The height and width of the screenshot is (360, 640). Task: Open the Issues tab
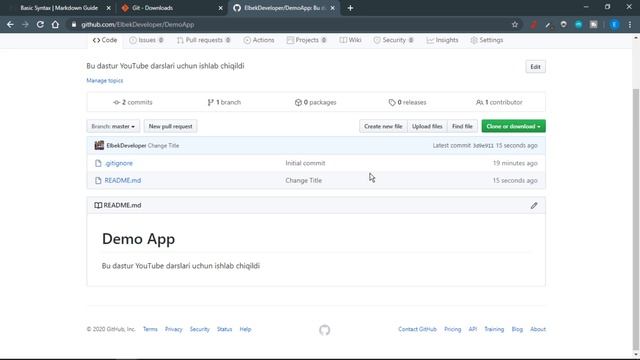point(146,40)
